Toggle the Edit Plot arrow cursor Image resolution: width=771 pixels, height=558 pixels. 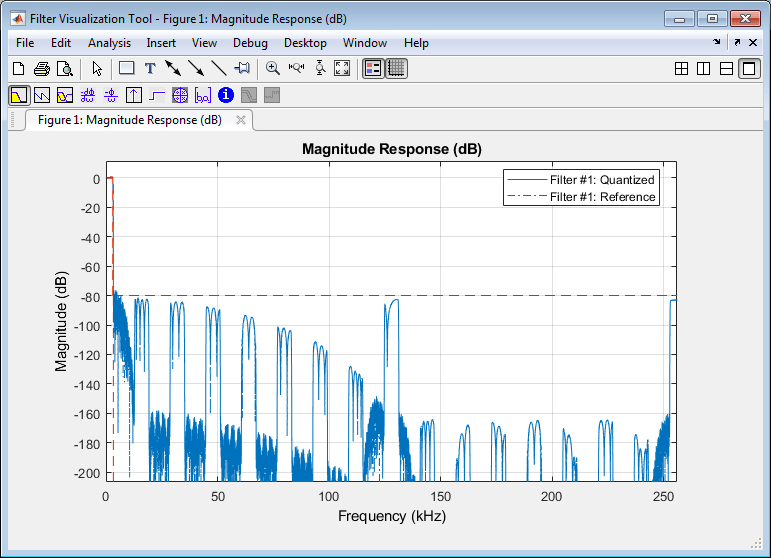pyautogui.click(x=97, y=69)
